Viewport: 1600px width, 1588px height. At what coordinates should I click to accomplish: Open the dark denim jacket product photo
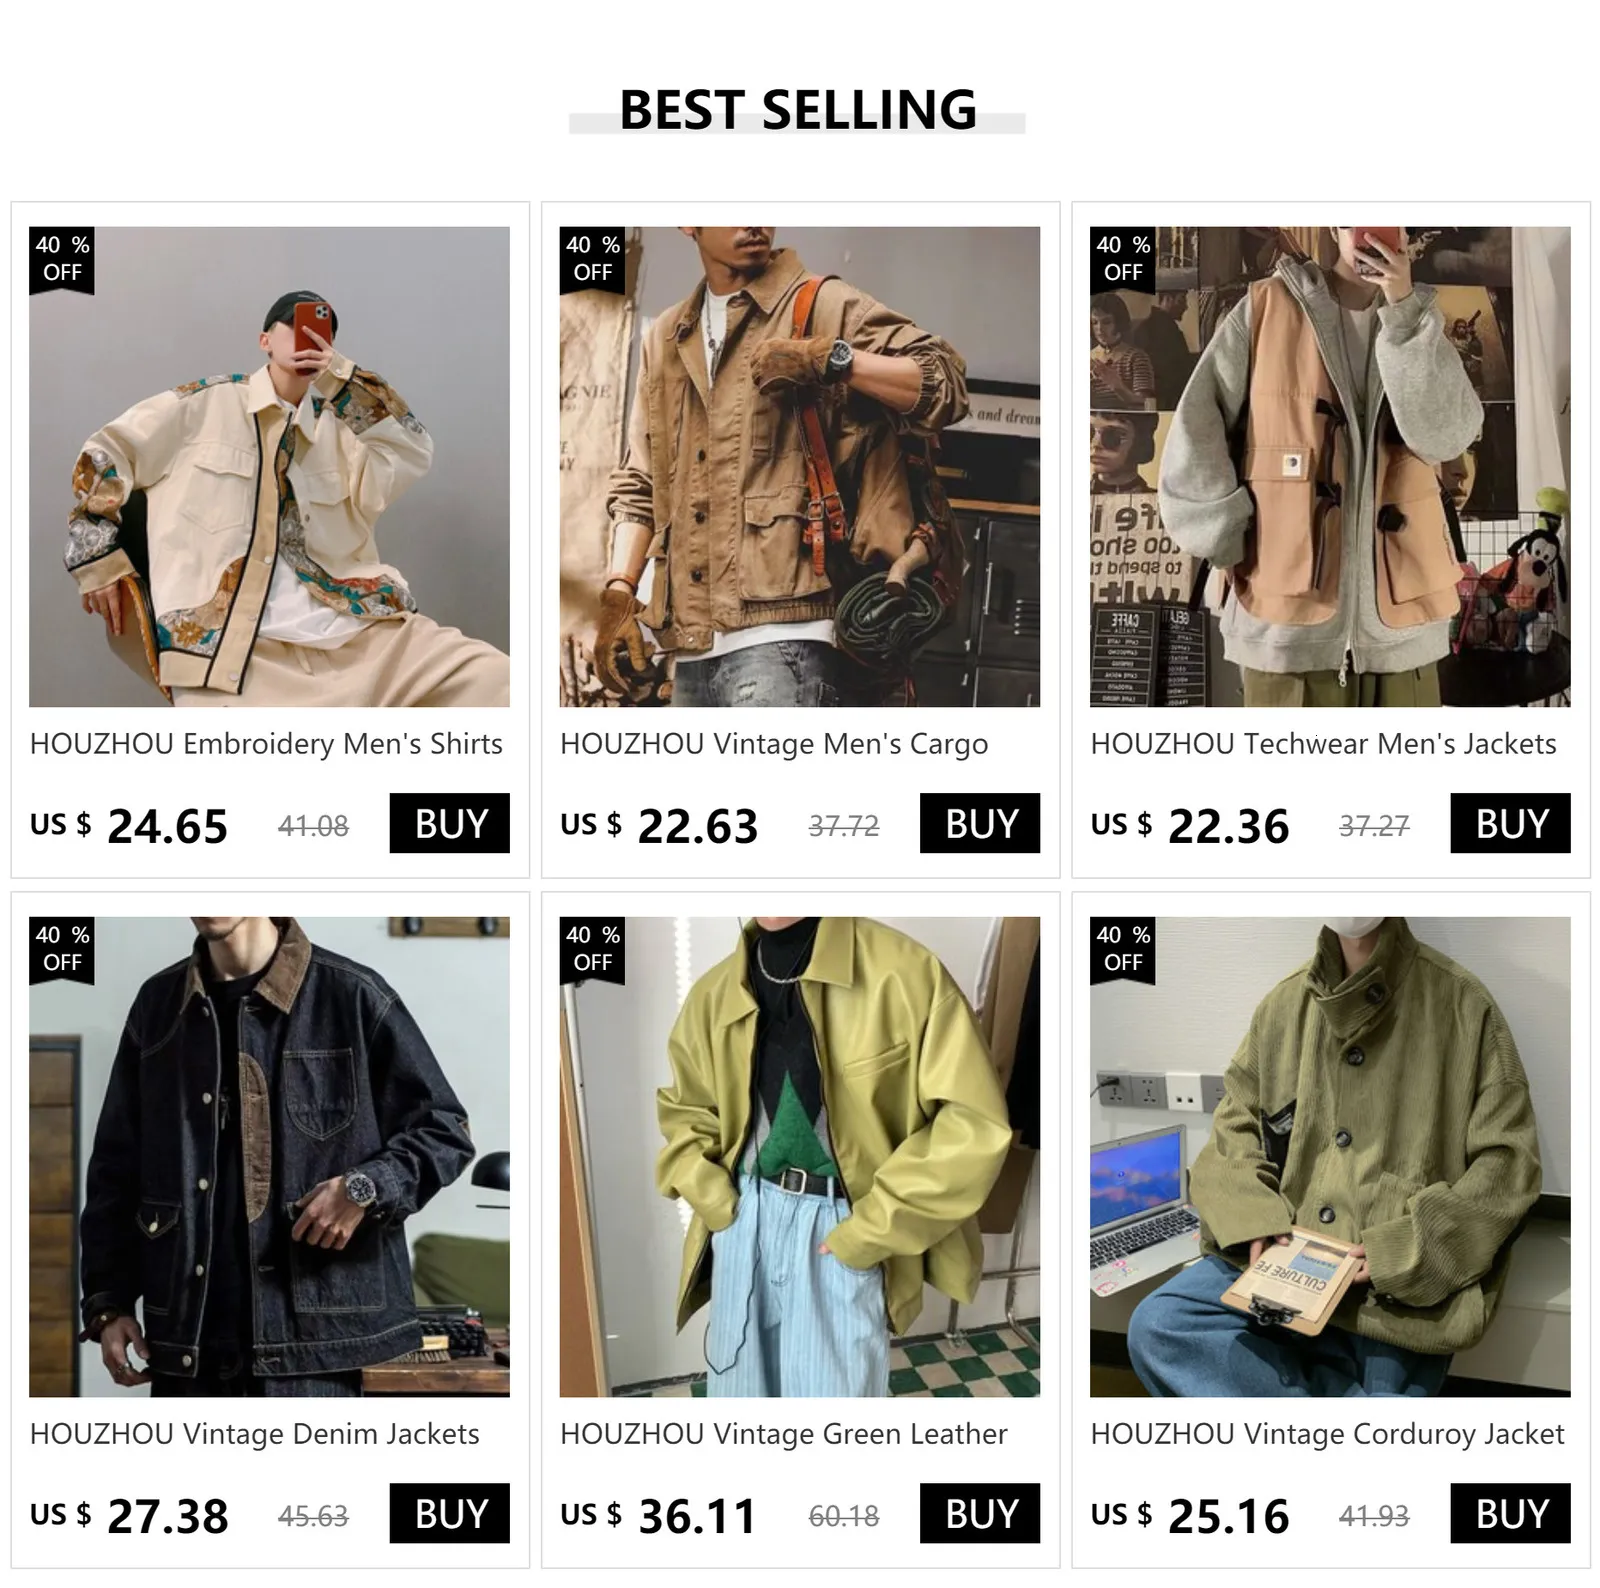point(269,1157)
